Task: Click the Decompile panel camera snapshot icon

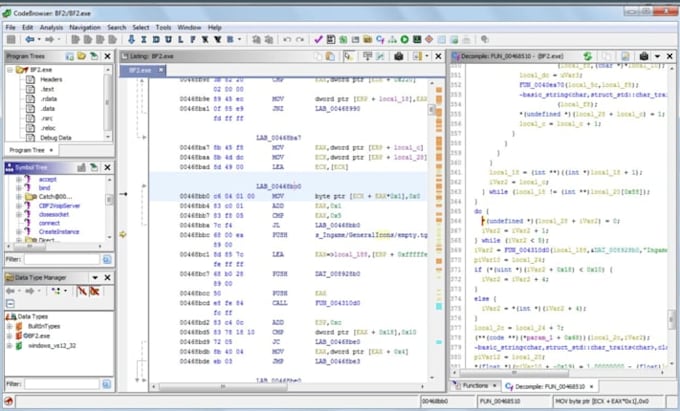Action: pyautogui.click(x=644, y=56)
